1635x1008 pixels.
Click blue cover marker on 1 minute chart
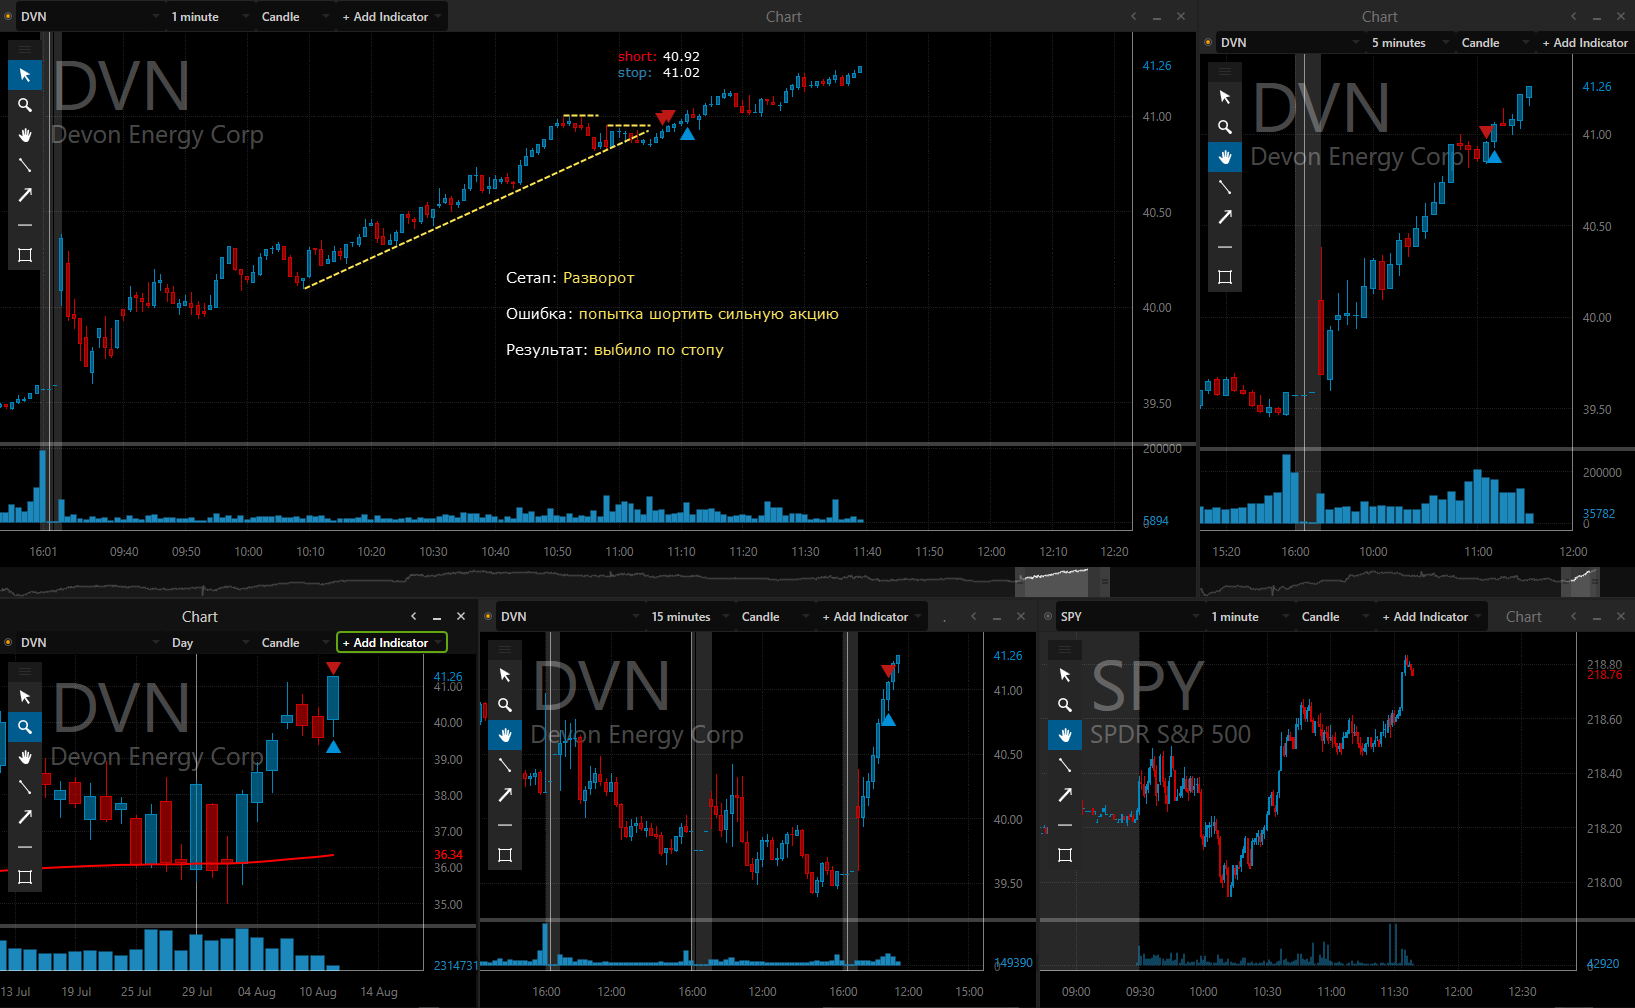[687, 134]
